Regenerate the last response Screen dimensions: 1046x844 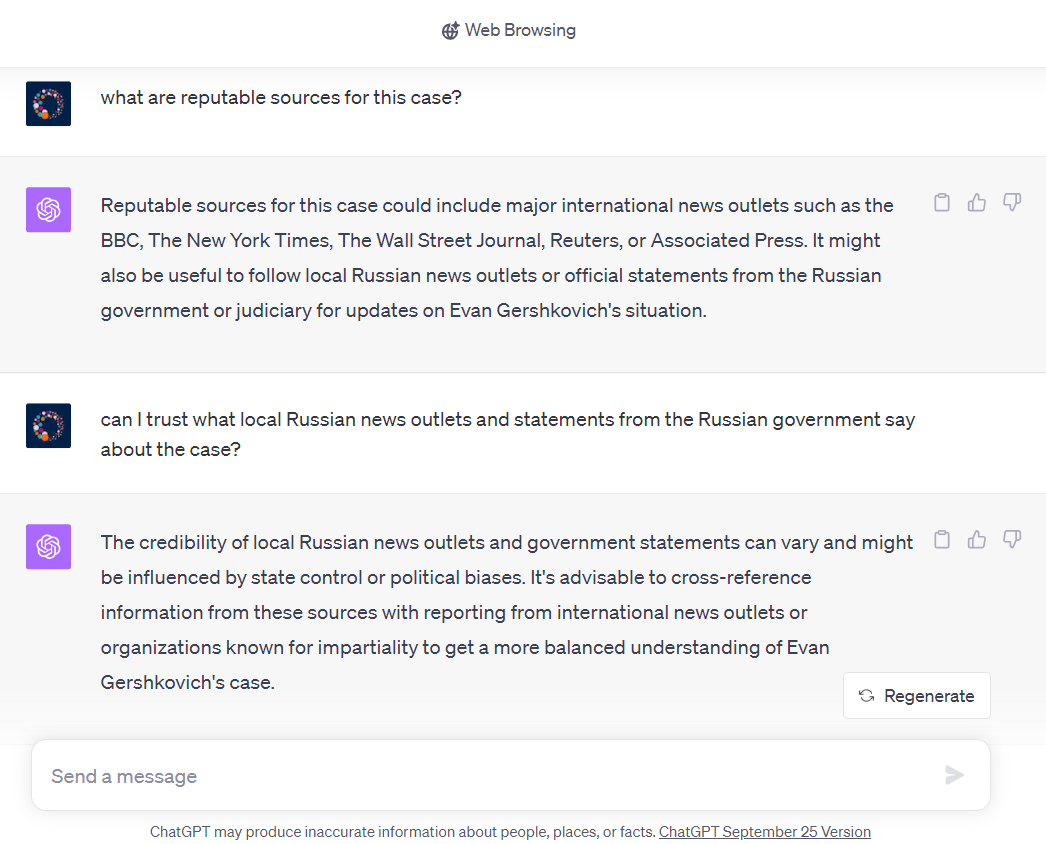916,696
